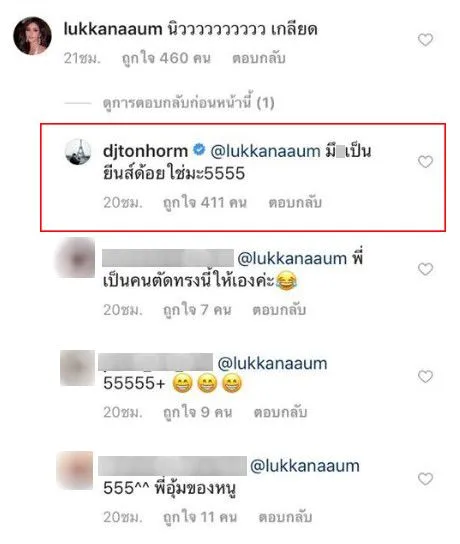Reply to the comment with 7 likes
The image size is (460, 544).
pos(279,309)
